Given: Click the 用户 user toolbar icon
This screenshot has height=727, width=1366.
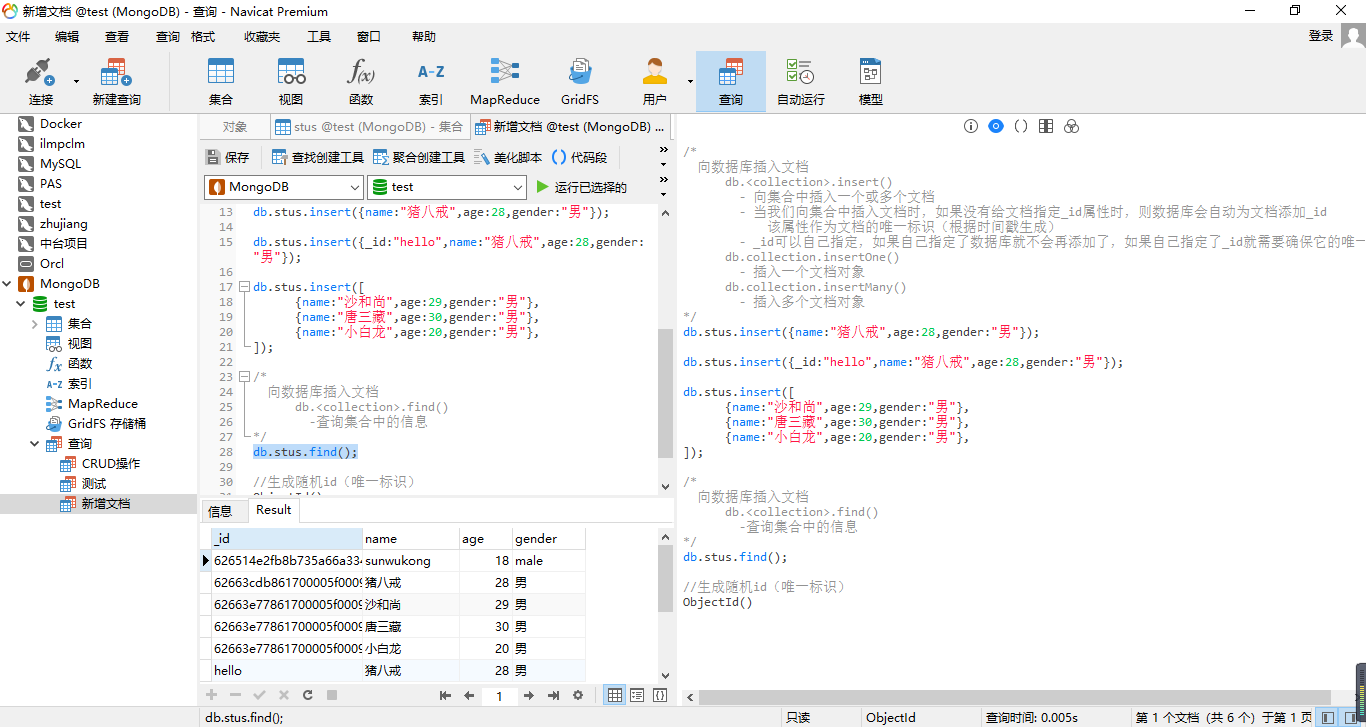Looking at the screenshot, I should click(x=655, y=81).
